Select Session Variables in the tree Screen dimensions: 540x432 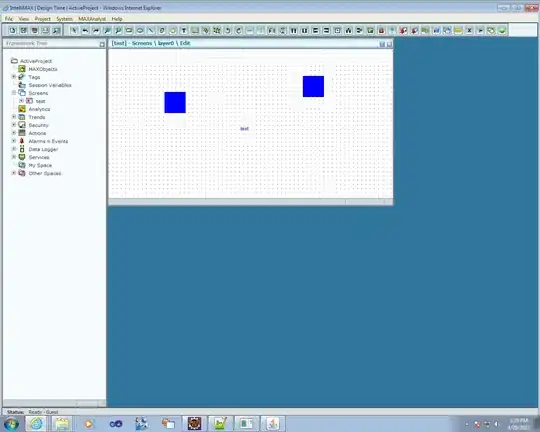click(50, 85)
